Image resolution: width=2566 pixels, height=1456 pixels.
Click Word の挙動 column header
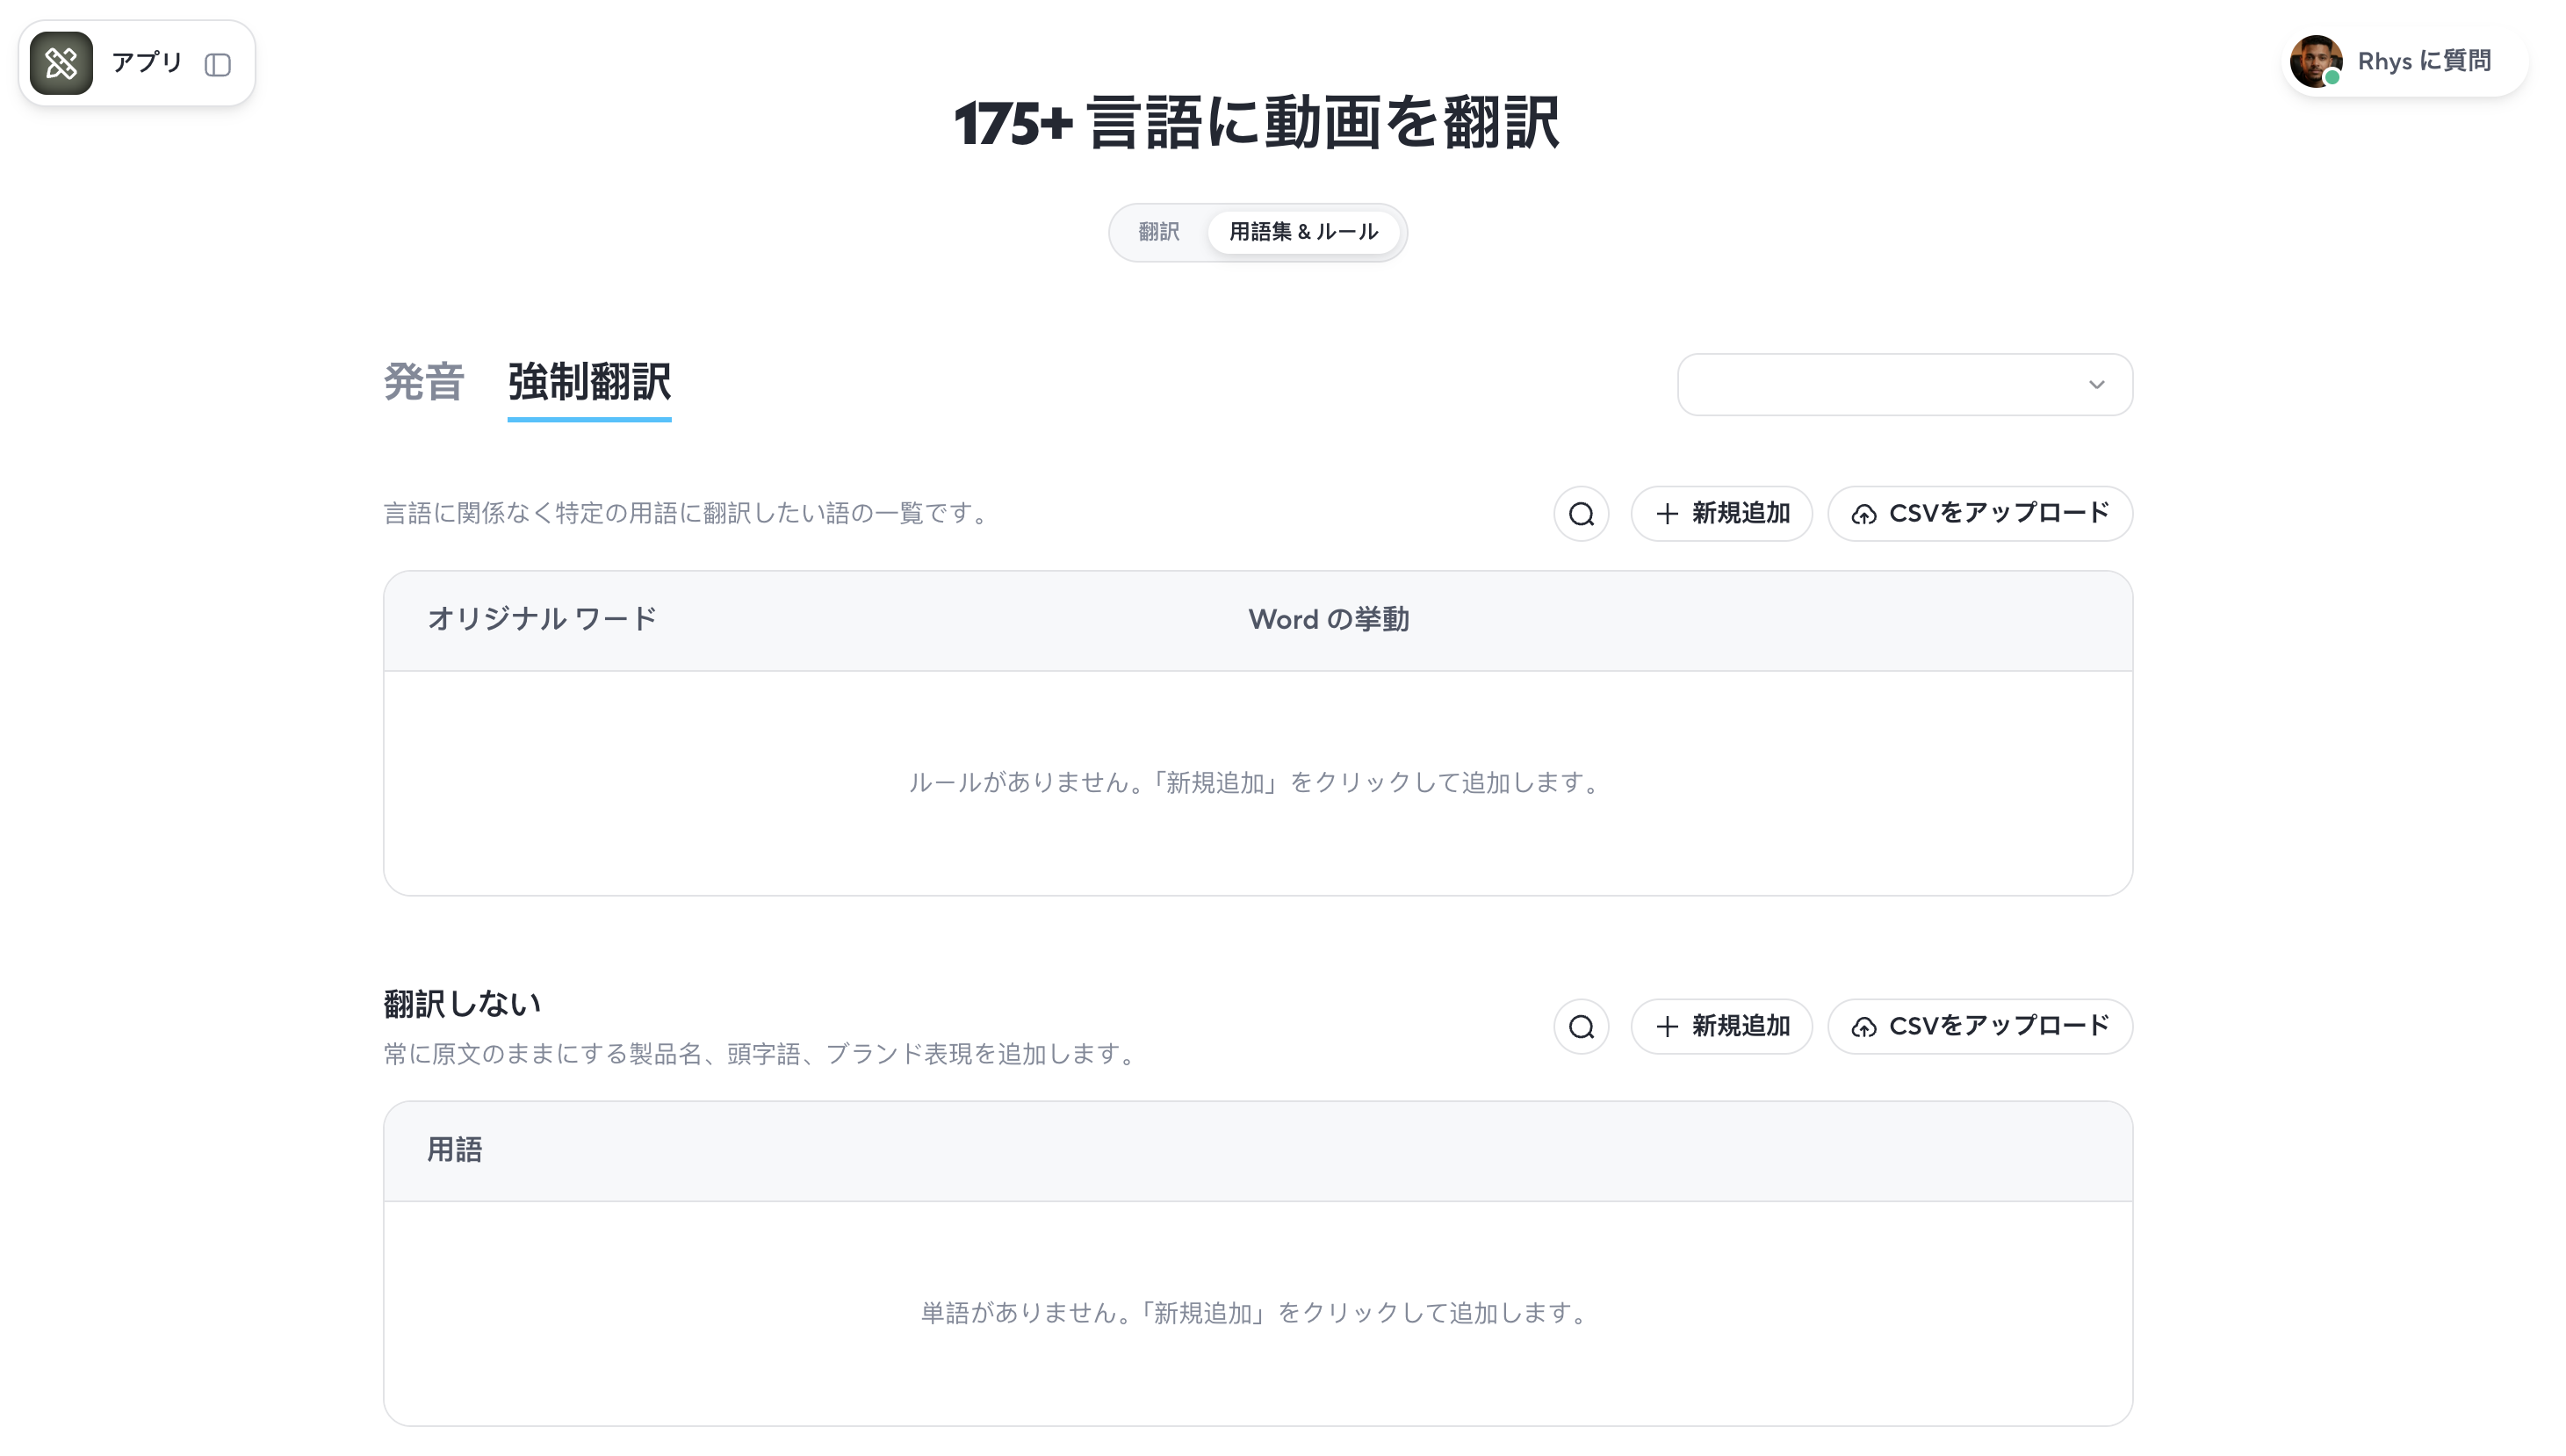click(1328, 620)
